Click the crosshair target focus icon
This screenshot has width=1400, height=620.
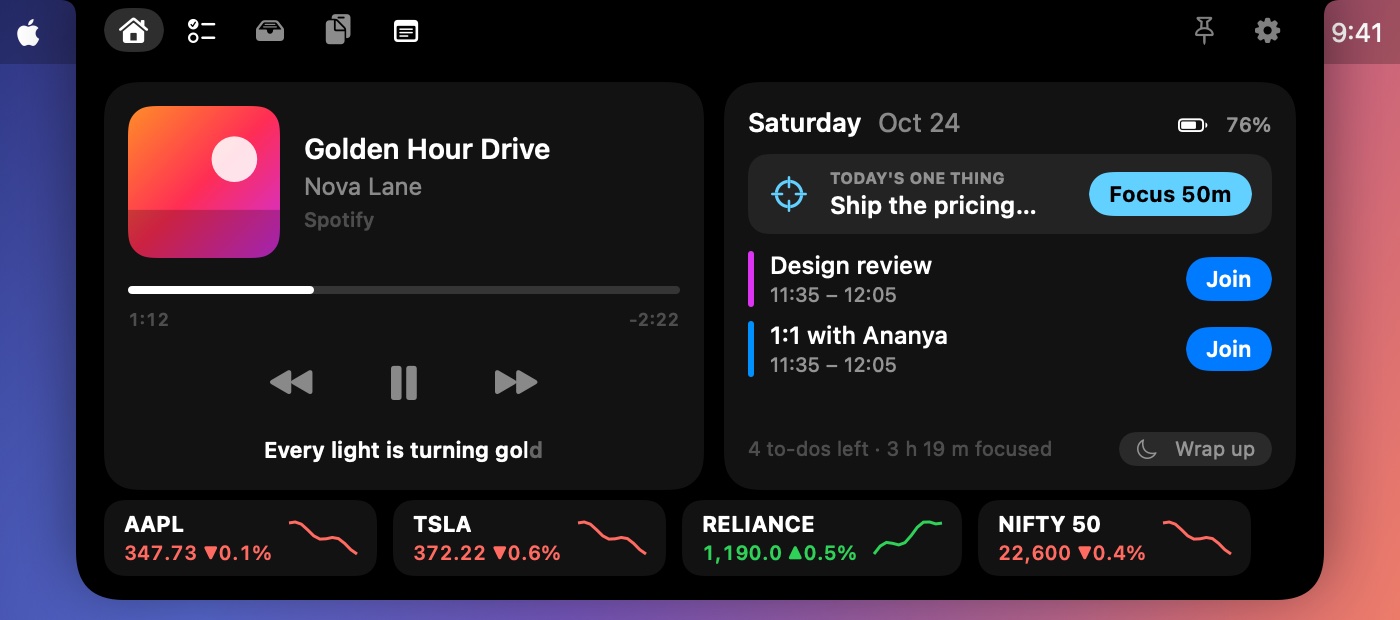pyautogui.click(x=789, y=194)
